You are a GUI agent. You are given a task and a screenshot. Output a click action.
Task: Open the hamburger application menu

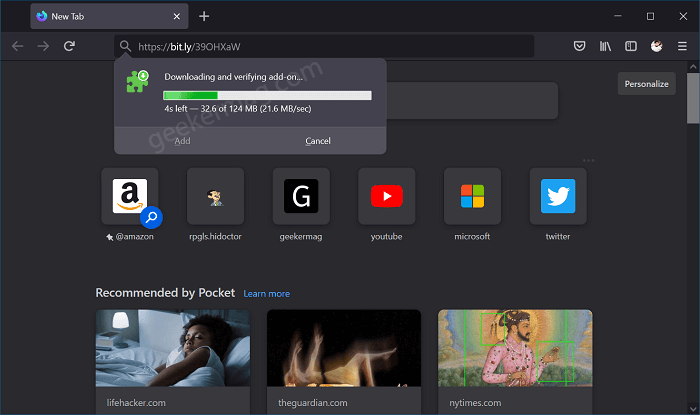click(x=682, y=46)
